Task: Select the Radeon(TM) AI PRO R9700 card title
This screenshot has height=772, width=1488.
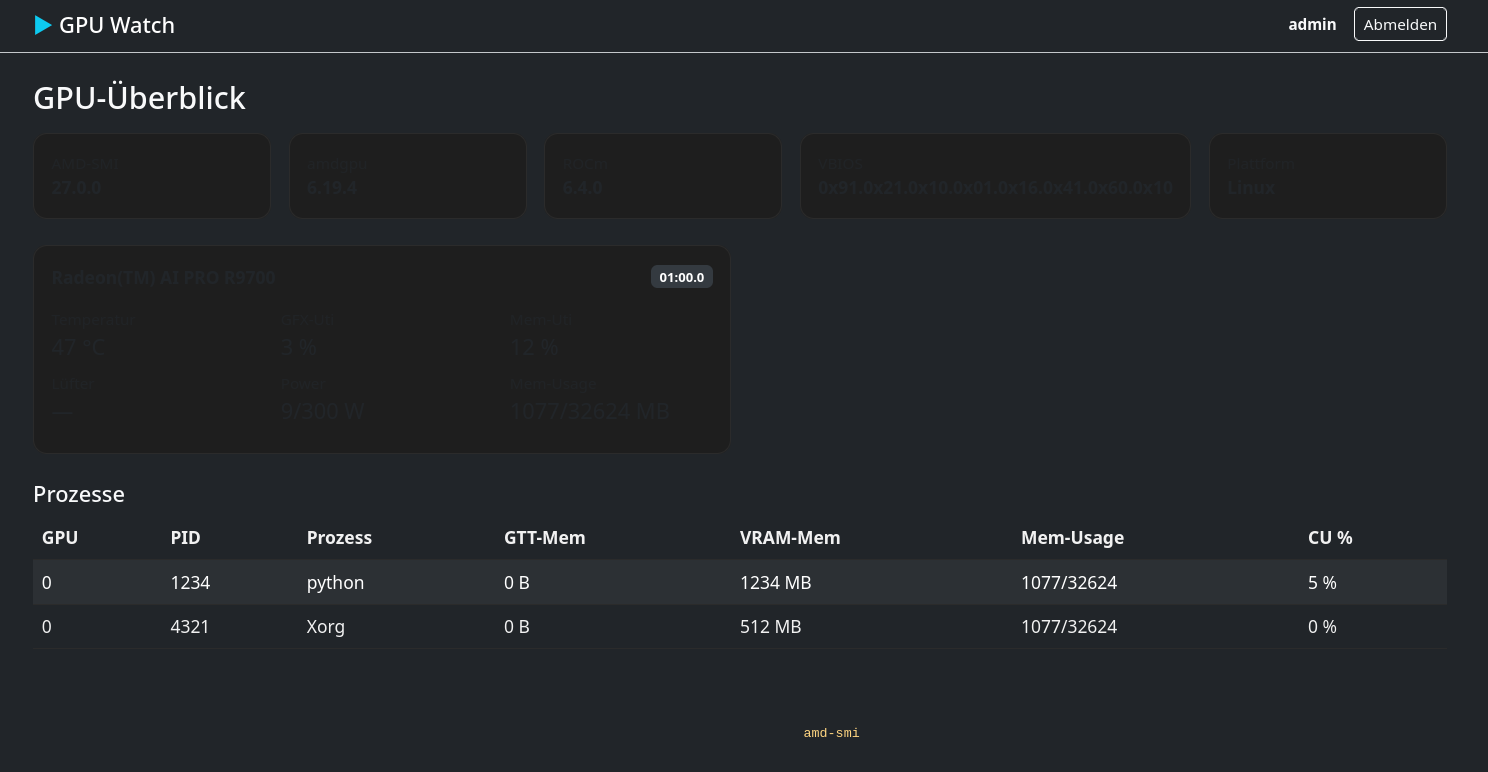Action: (163, 278)
